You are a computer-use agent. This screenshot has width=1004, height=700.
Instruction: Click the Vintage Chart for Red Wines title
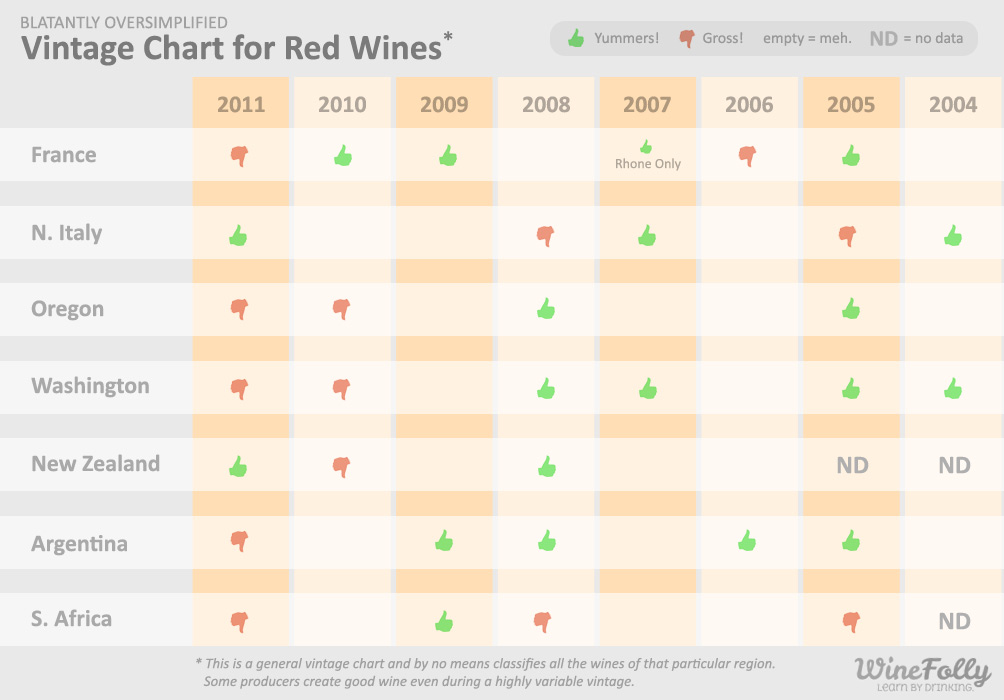[x=231, y=47]
